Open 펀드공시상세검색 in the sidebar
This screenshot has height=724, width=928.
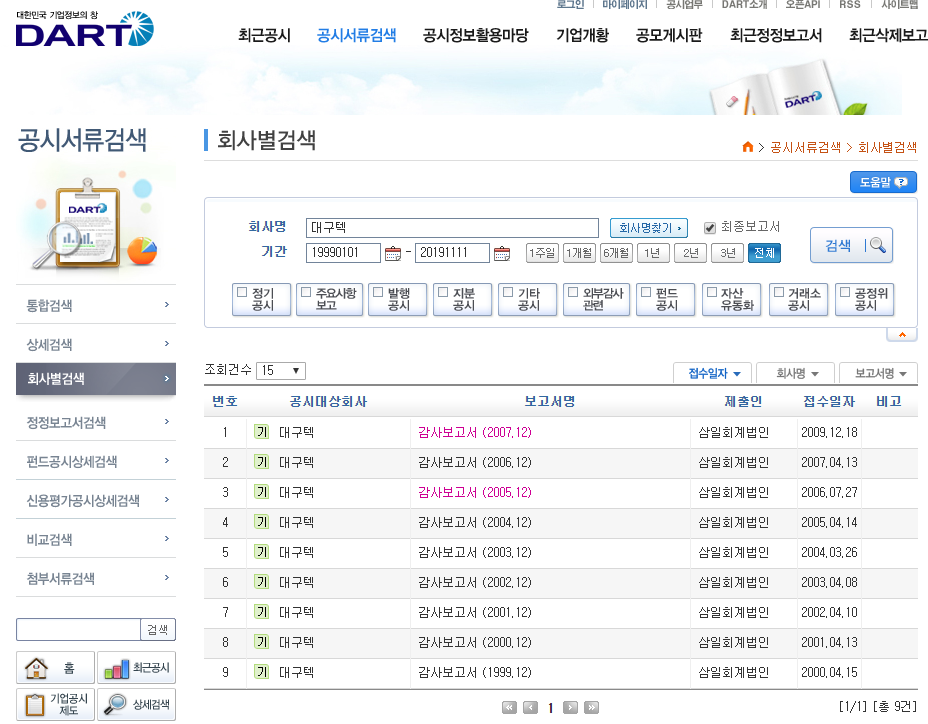(96, 461)
